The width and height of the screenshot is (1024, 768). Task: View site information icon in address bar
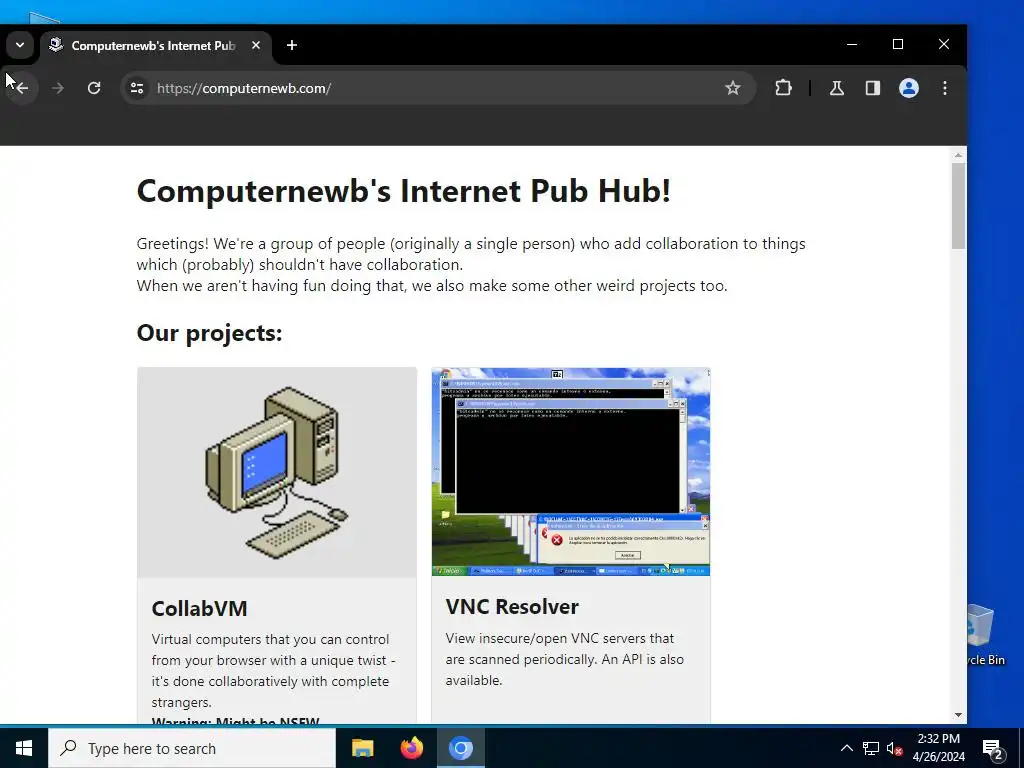(x=136, y=88)
